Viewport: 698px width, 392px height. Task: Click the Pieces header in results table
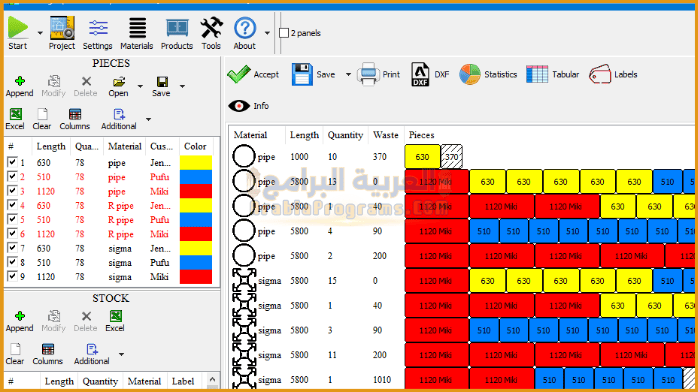tap(422, 135)
